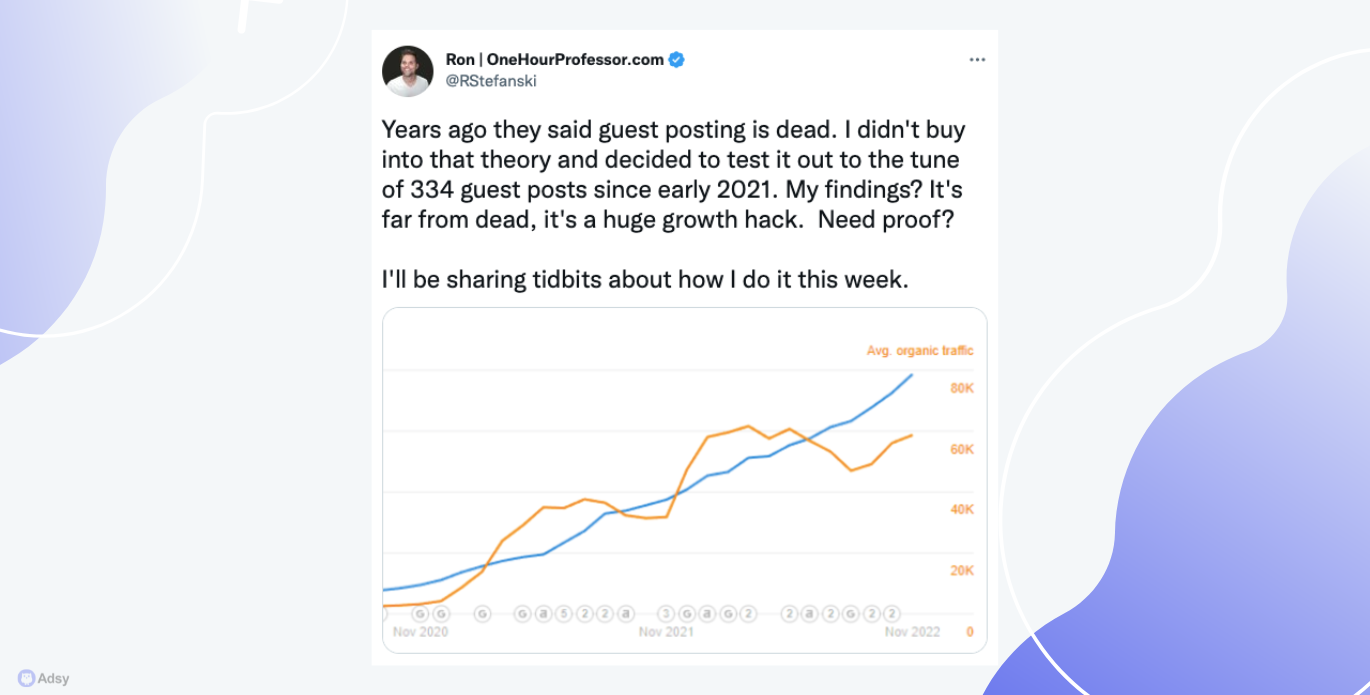Viewport: 1370px width, 695px height.
Task: Open Ron's profile avatar photo
Action: tap(408, 71)
